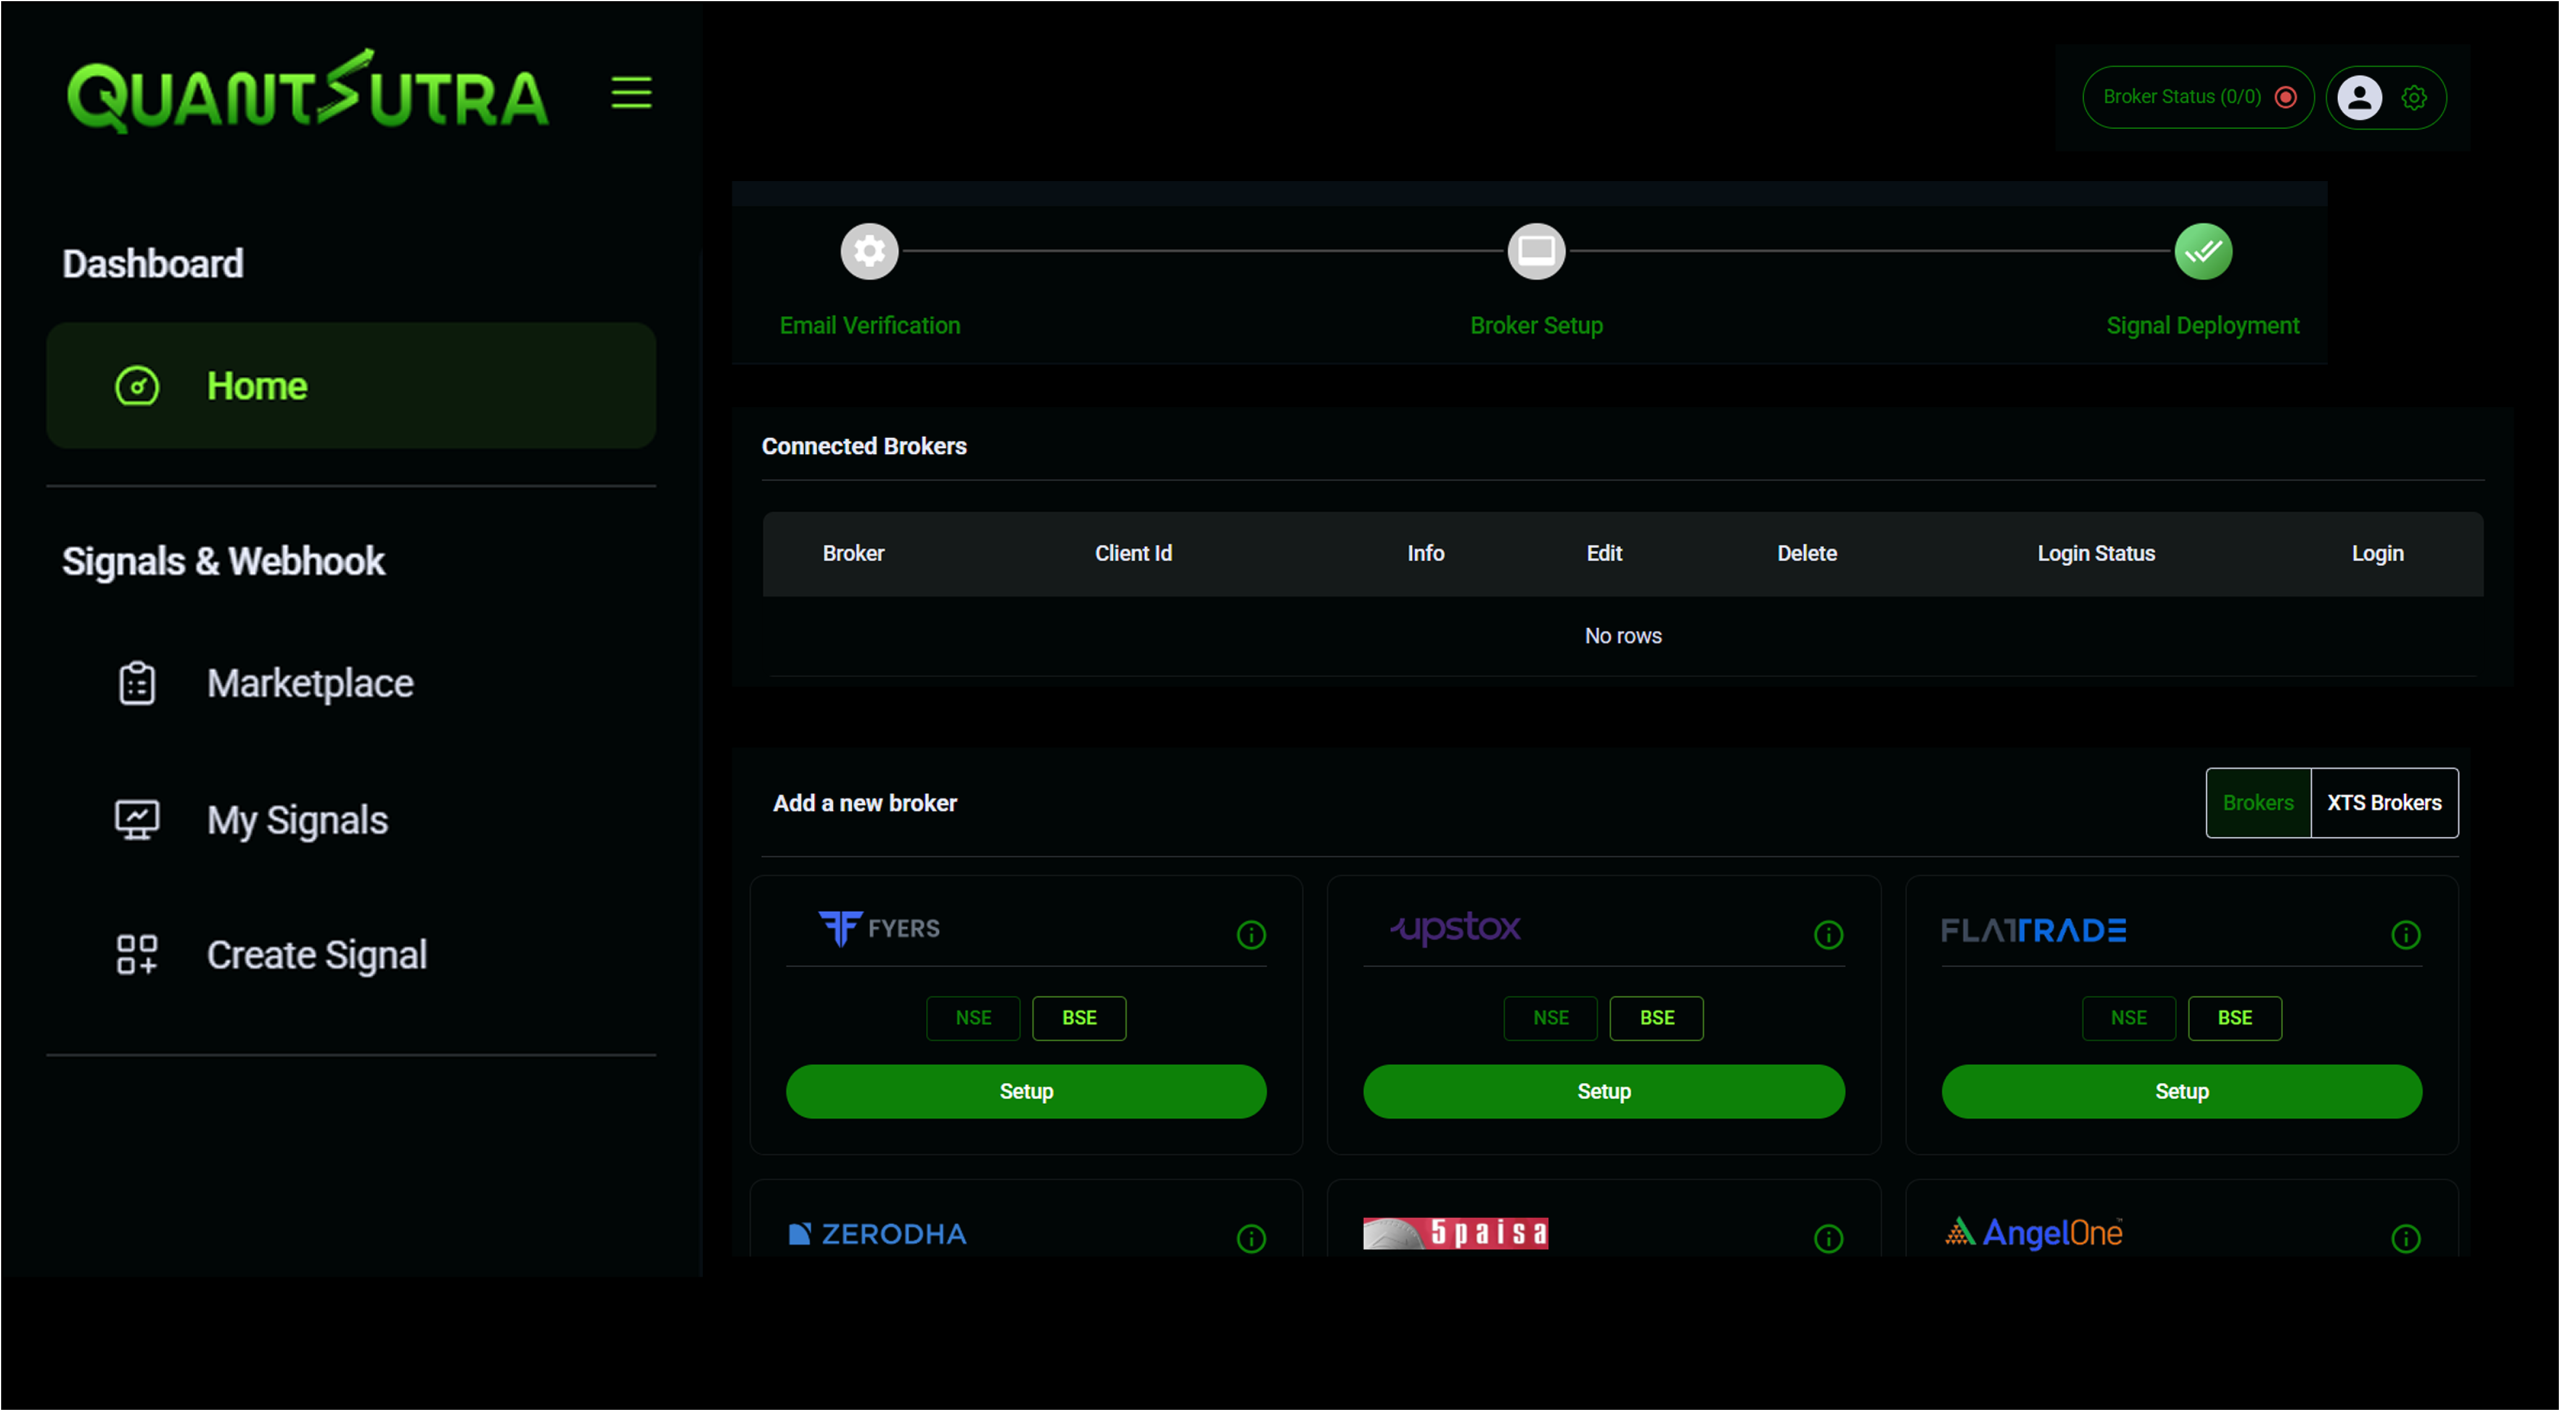
Task: Click the Broker Status (0/0) button
Action: (2197, 97)
